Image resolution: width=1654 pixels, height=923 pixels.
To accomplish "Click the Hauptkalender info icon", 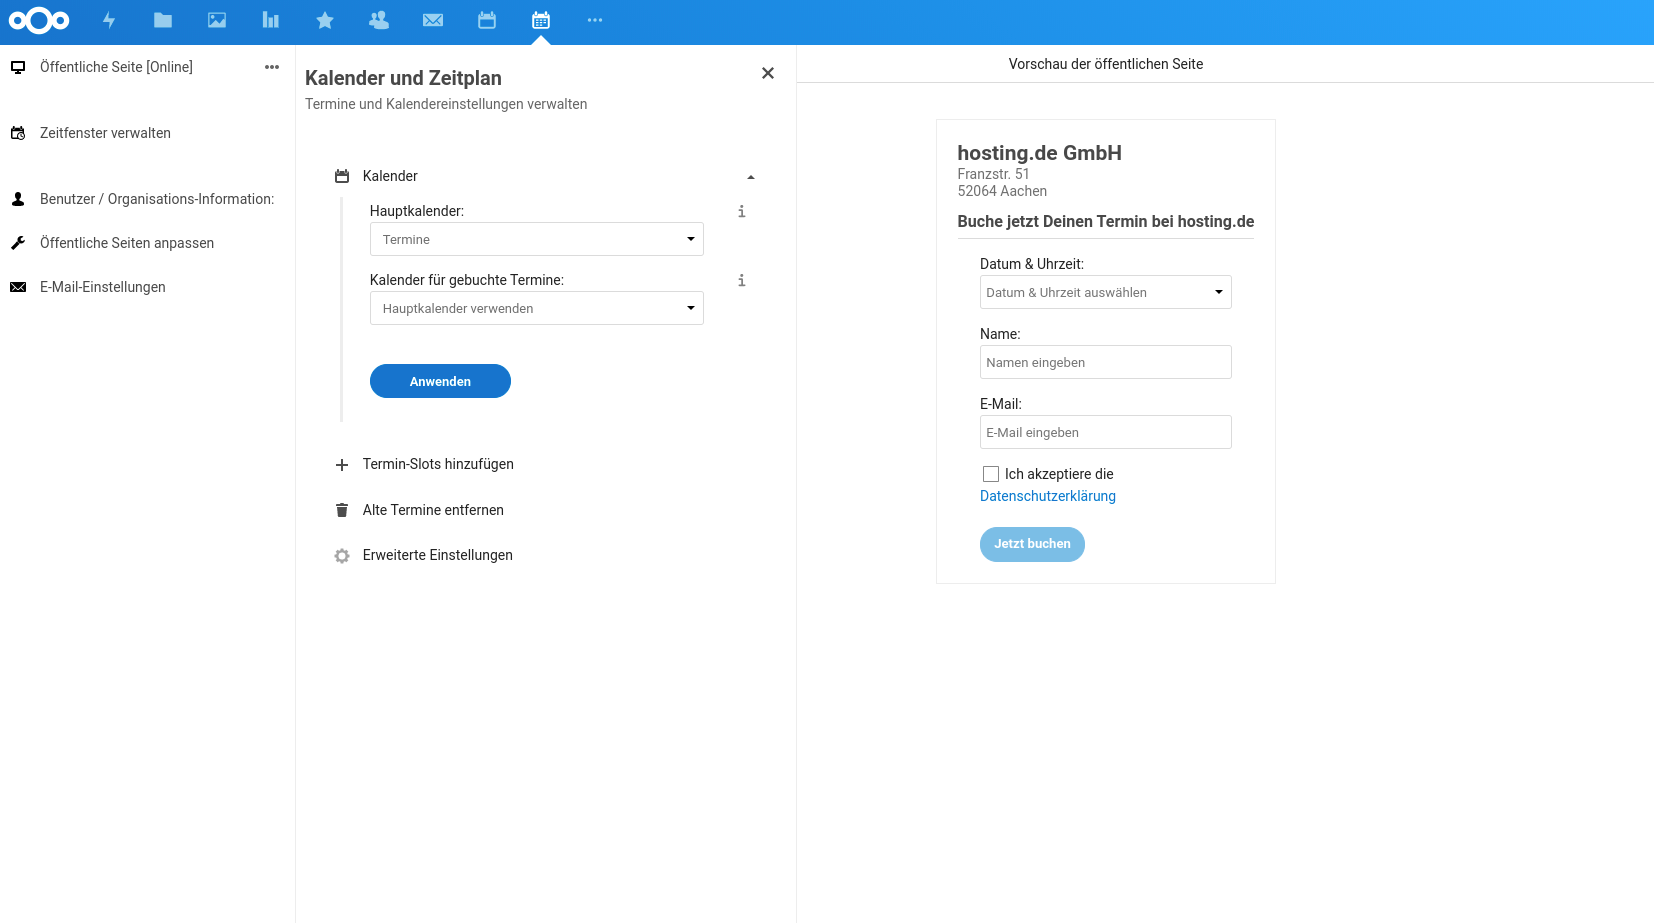I will [x=741, y=211].
